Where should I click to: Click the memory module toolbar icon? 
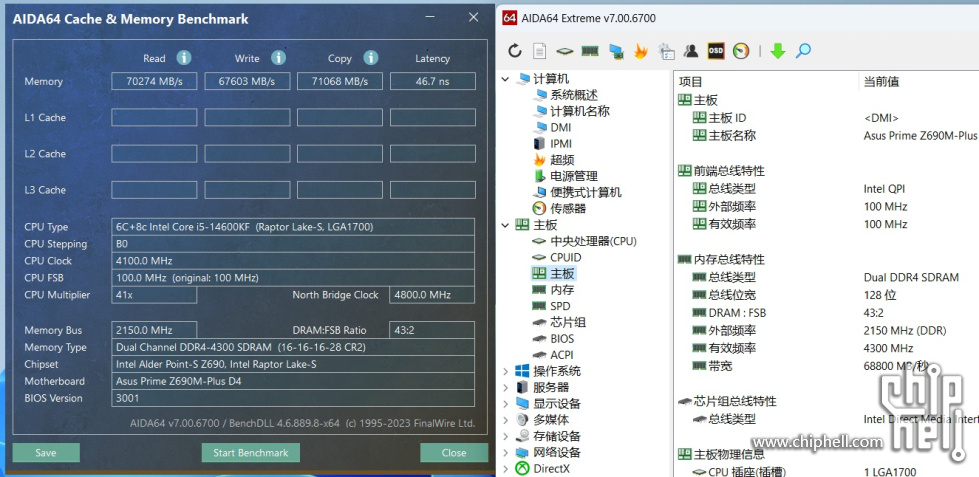(589, 51)
